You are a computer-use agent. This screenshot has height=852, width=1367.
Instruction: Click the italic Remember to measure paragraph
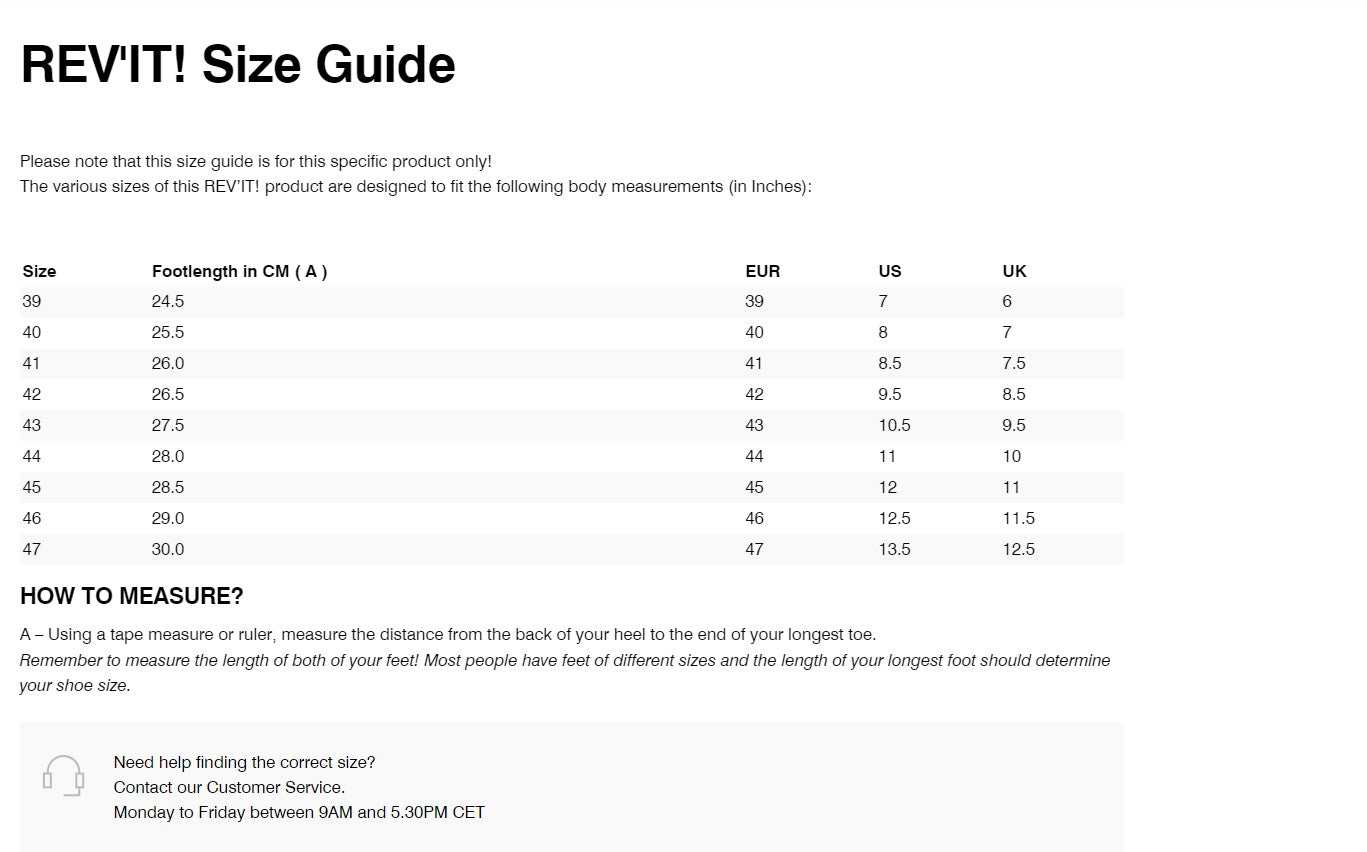(564, 672)
